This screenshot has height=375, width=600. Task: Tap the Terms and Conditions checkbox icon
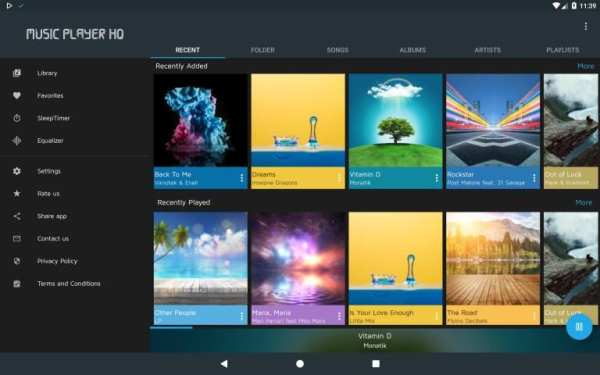(x=17, y=284)
